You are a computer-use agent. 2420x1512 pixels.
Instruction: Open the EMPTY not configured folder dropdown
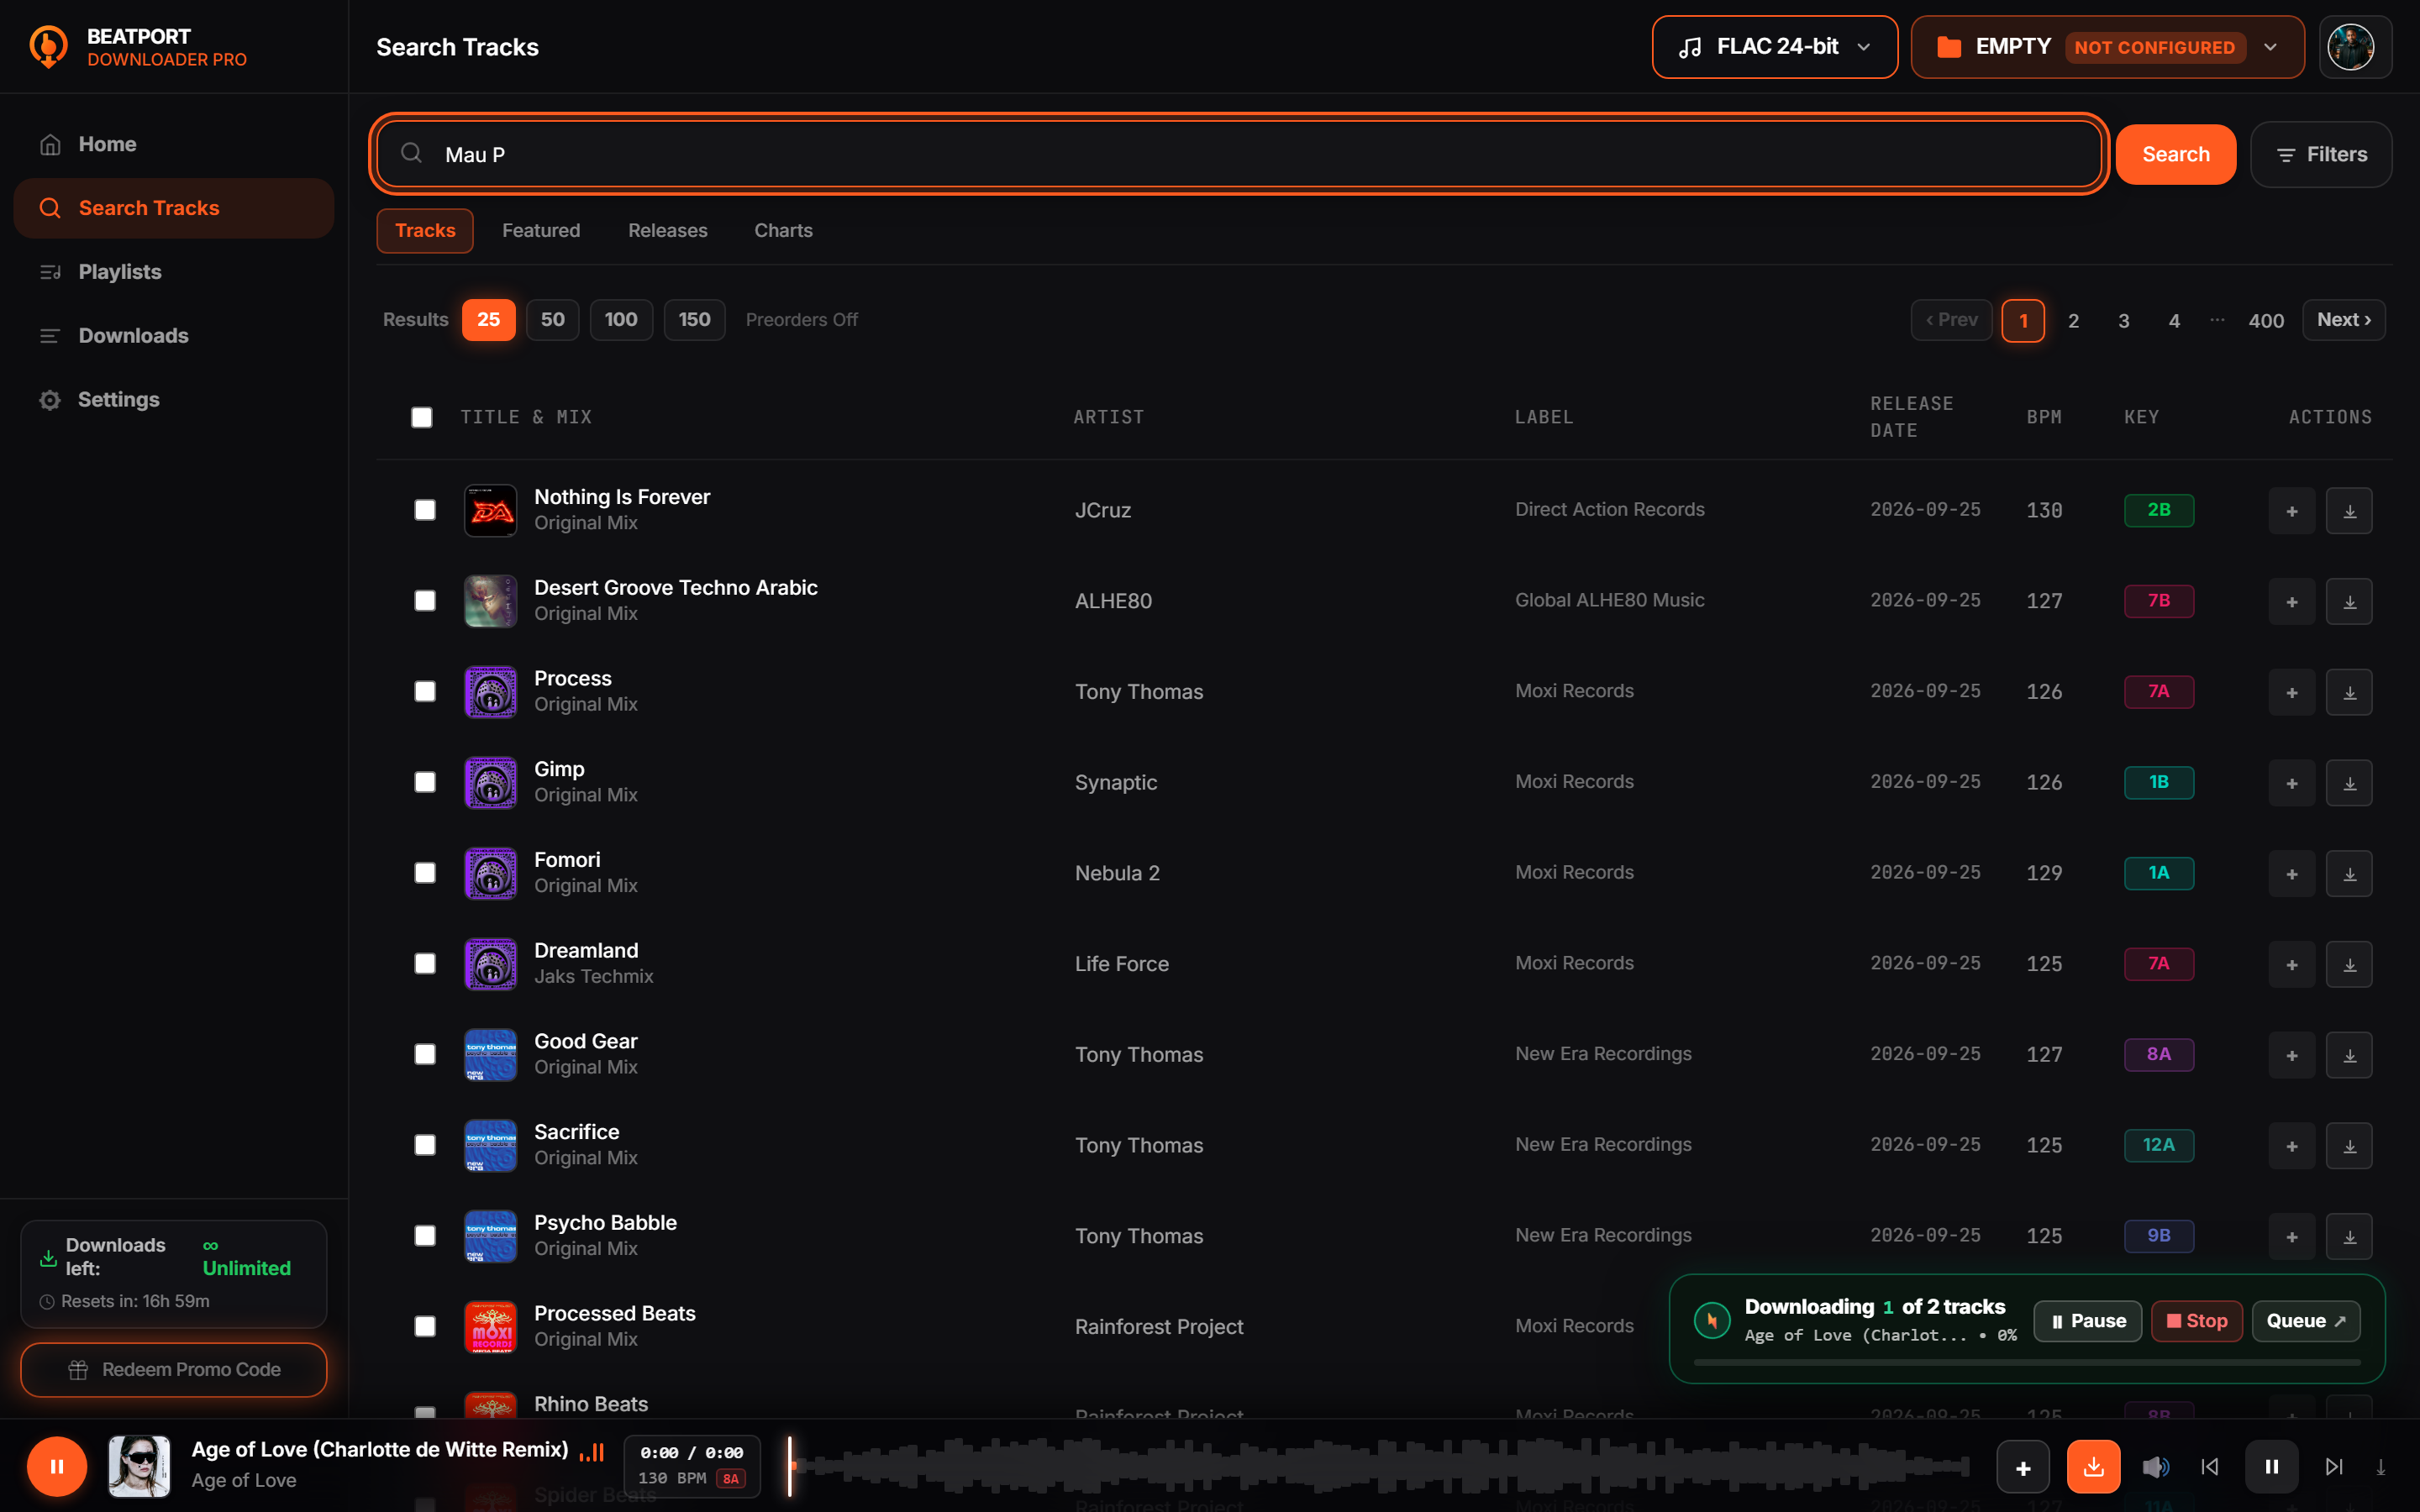point(2107,47)
